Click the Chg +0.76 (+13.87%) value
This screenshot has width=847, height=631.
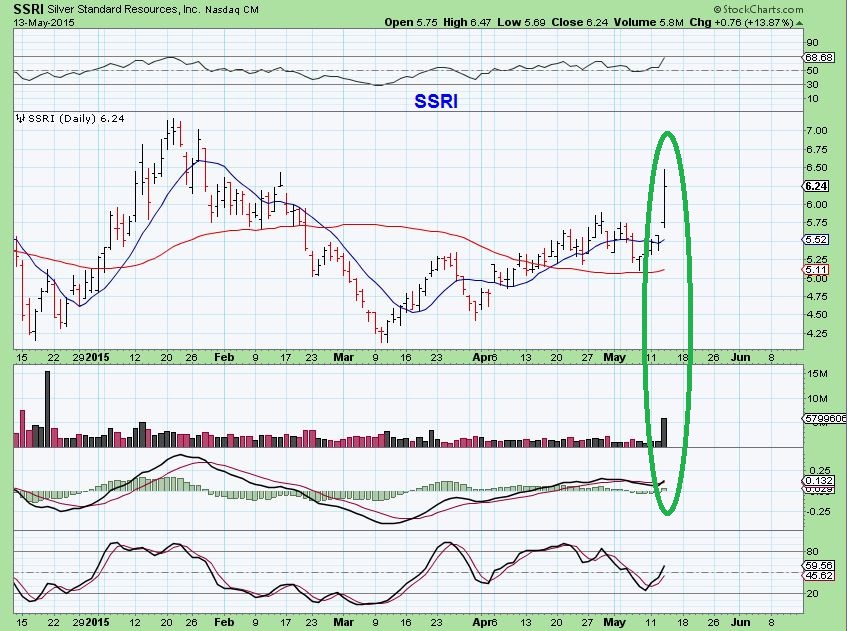click(x=742, y=22)
